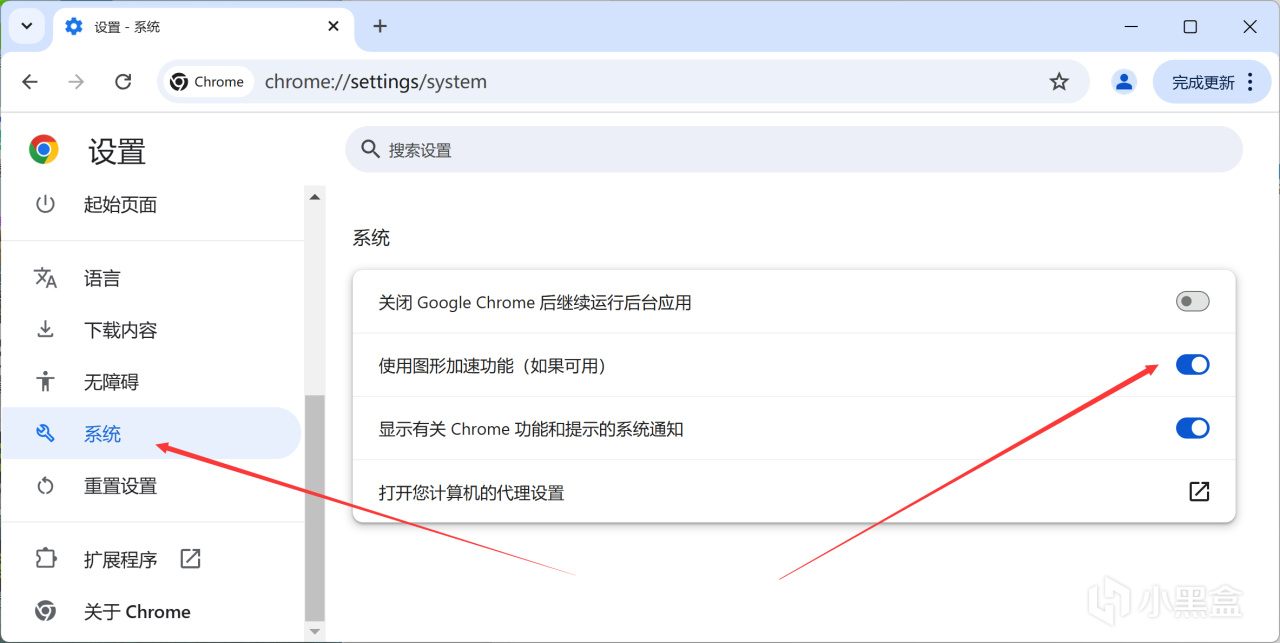1280x643 pixels.
Task: Click the download icon next to 下载内容
Action: coord(45,330)
